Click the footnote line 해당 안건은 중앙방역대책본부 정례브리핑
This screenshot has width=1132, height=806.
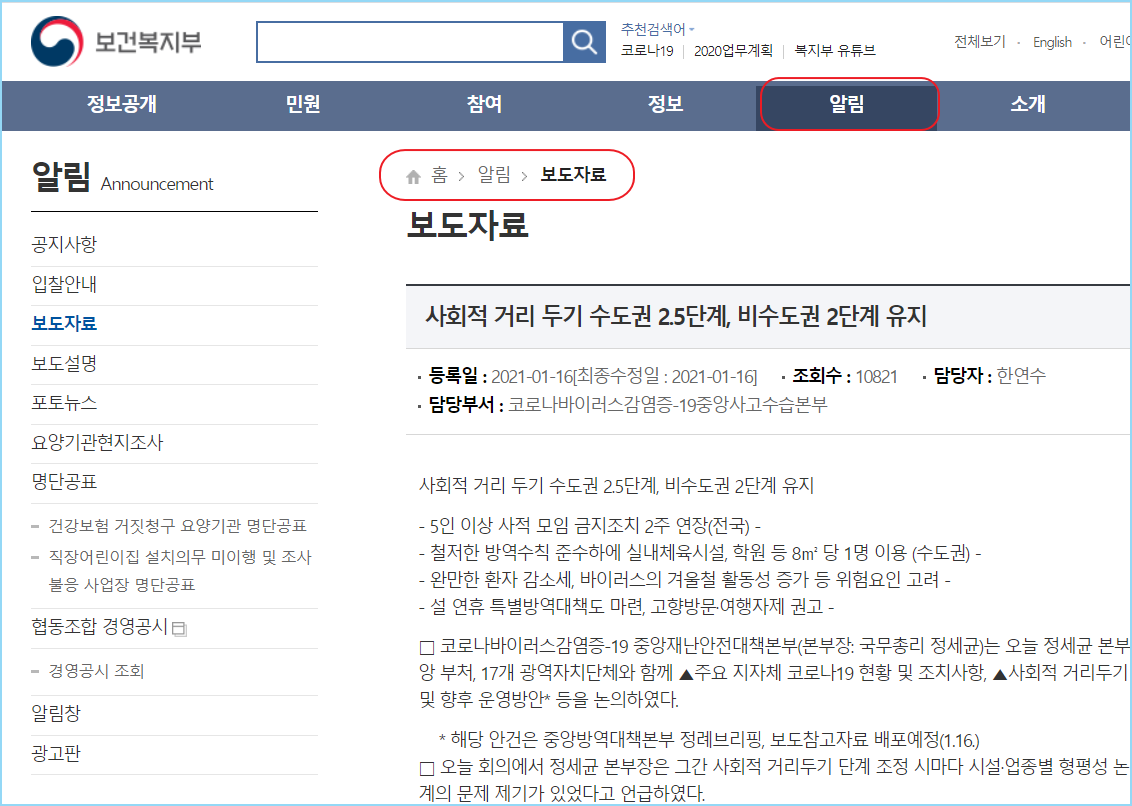pyautogui.click(x=709, y=740)
